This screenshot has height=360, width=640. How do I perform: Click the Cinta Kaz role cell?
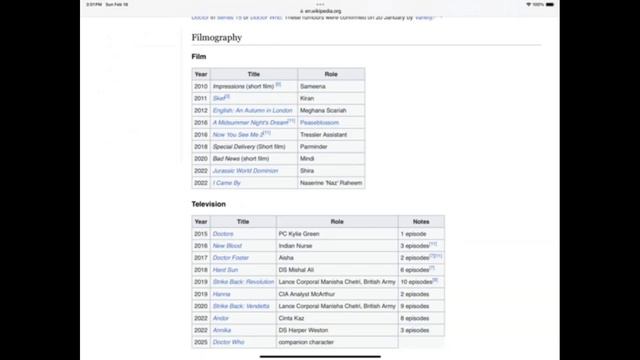(x=337, y=318)
